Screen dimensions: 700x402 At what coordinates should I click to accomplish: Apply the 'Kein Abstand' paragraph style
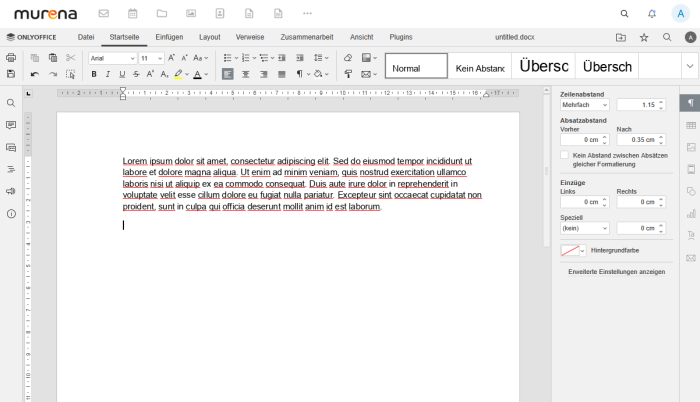coord(478,68)
